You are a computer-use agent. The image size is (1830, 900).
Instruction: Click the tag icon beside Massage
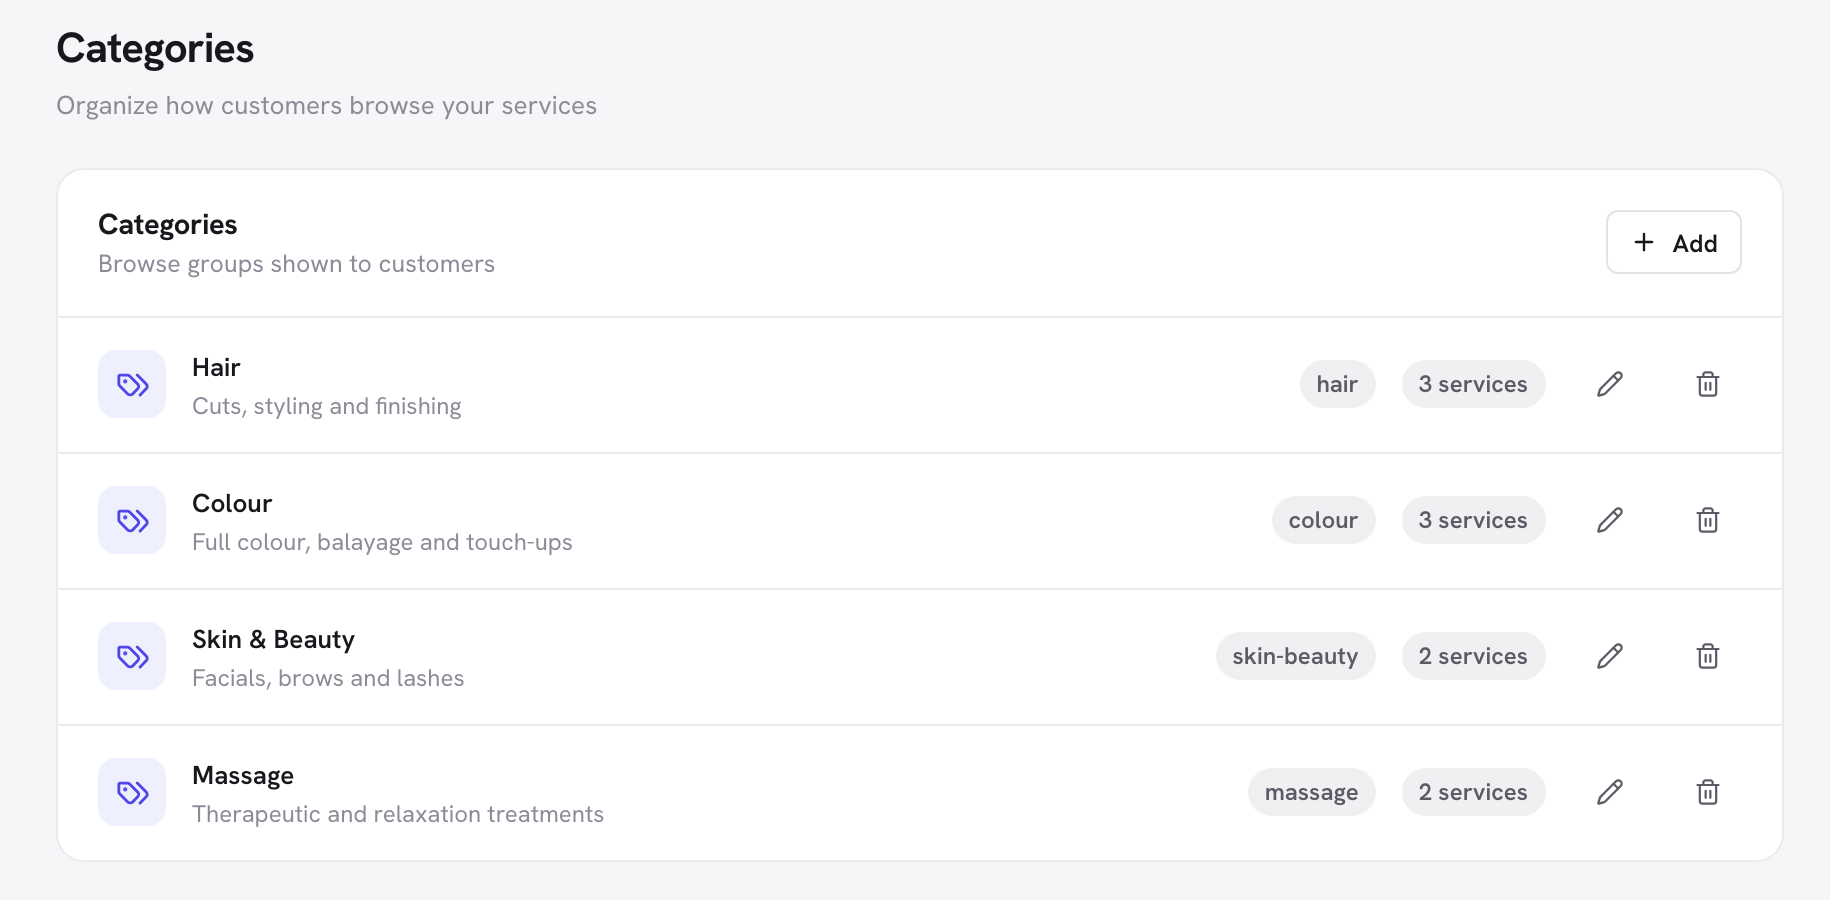point(132,792)
